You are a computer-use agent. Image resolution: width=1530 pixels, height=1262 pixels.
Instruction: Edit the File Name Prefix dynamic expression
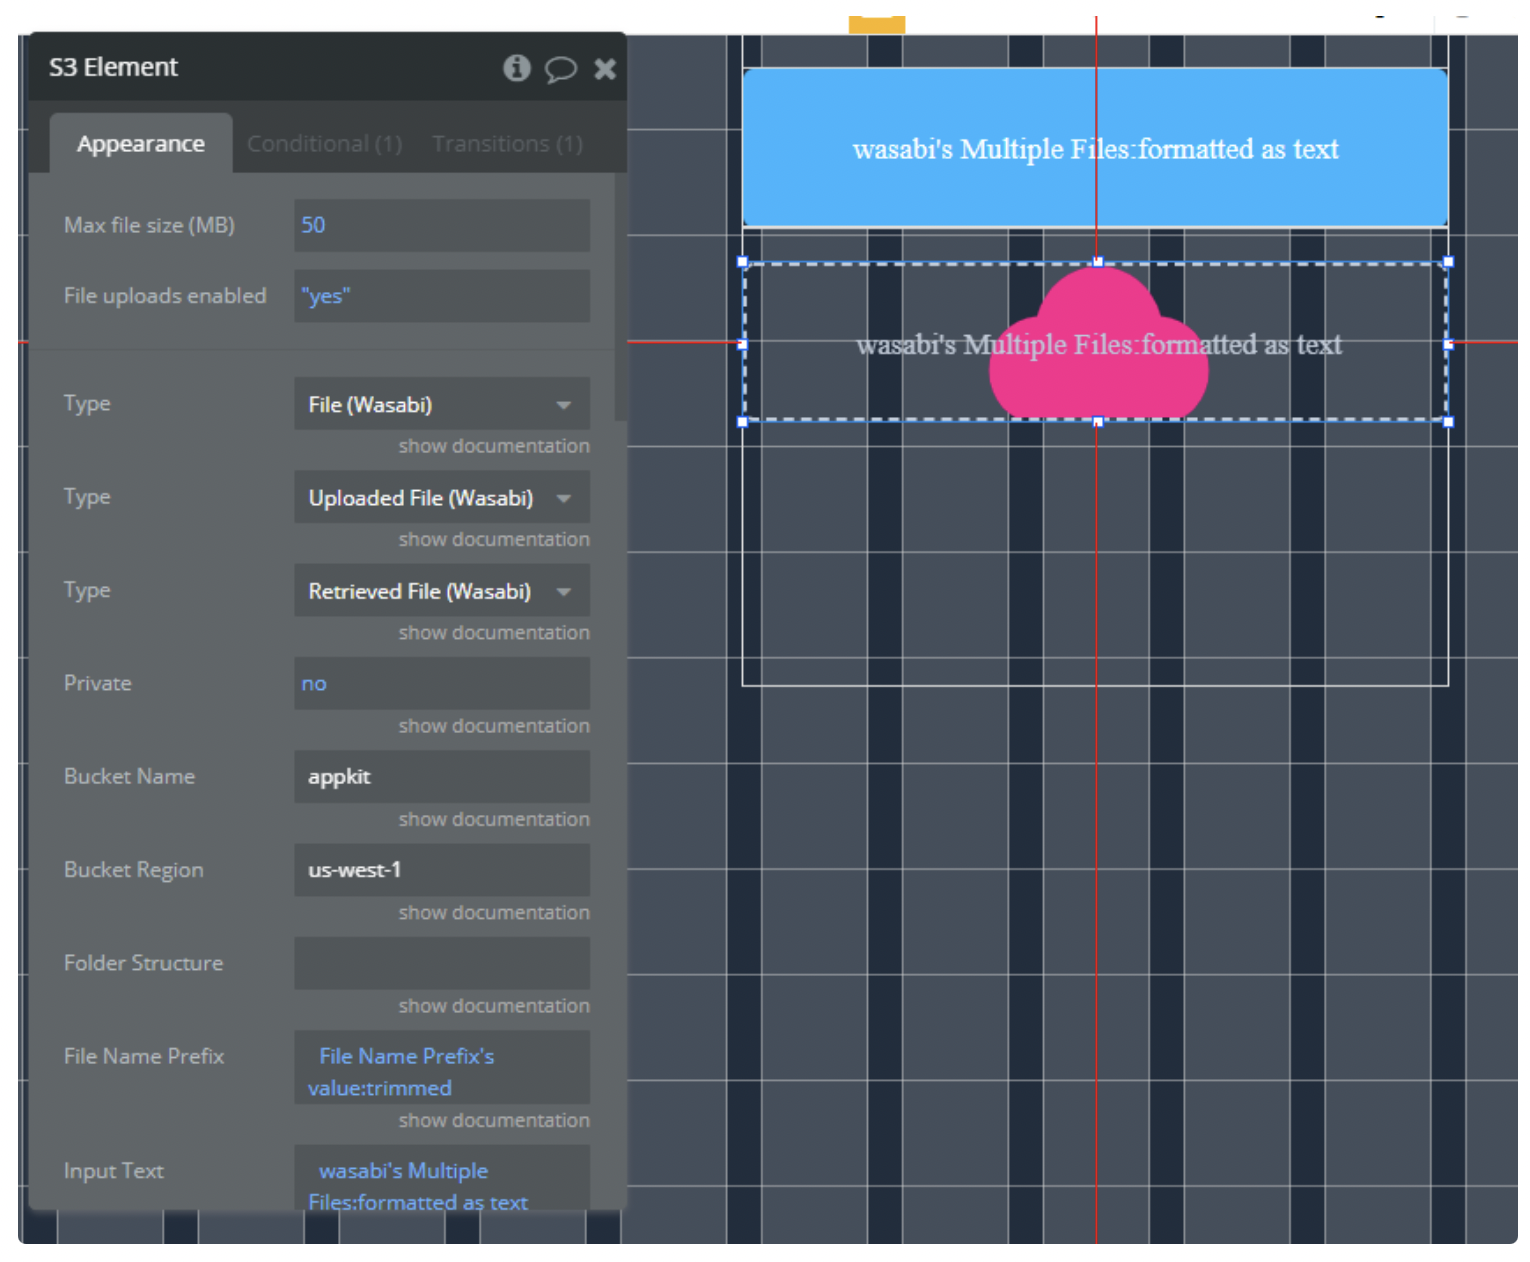click(442, 1068)
